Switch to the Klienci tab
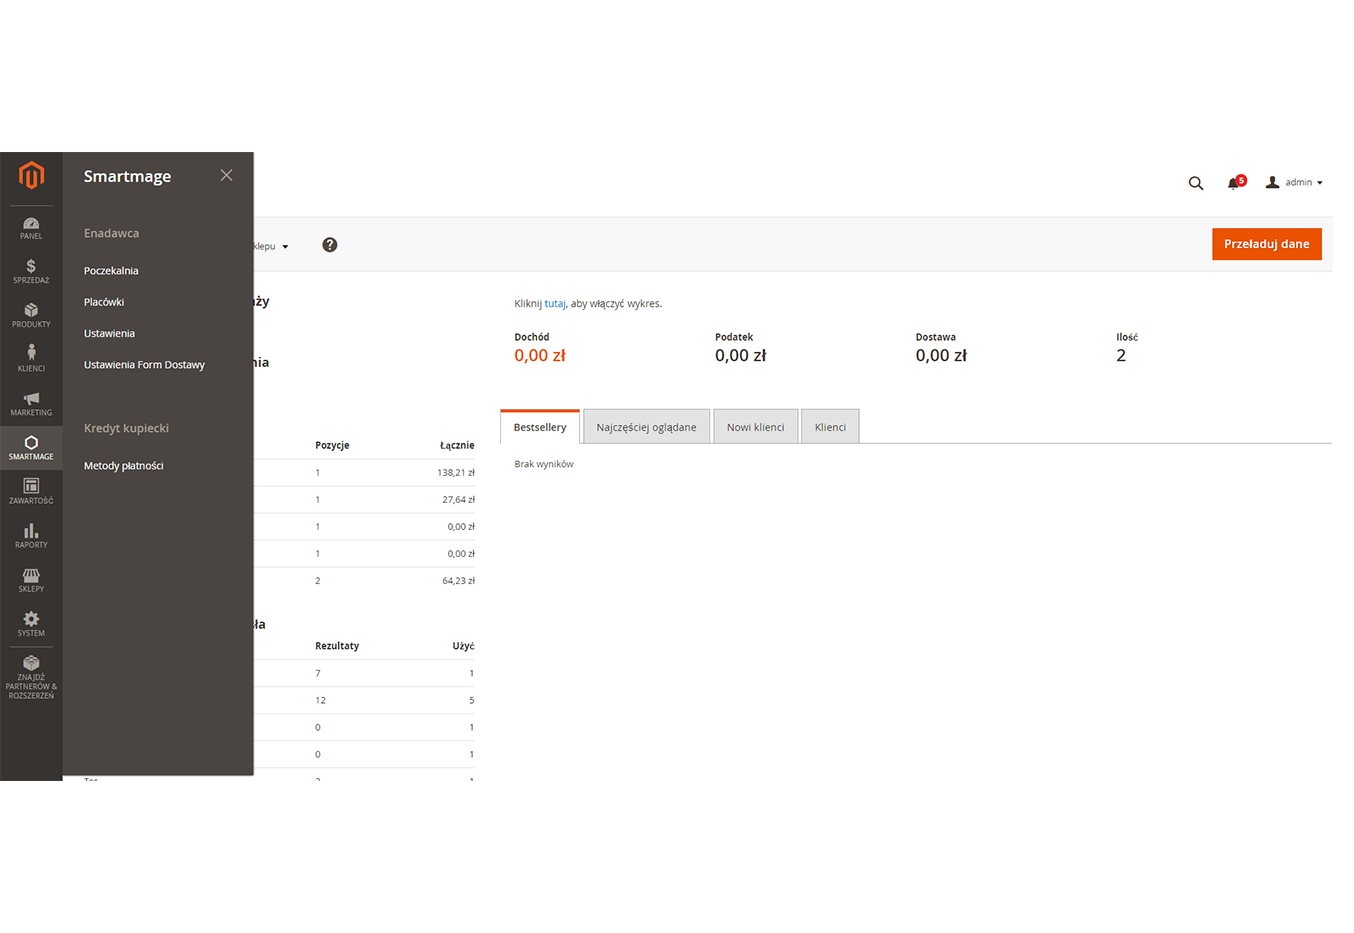Viewport: 1354px width, 933px height. click(830, 427)
